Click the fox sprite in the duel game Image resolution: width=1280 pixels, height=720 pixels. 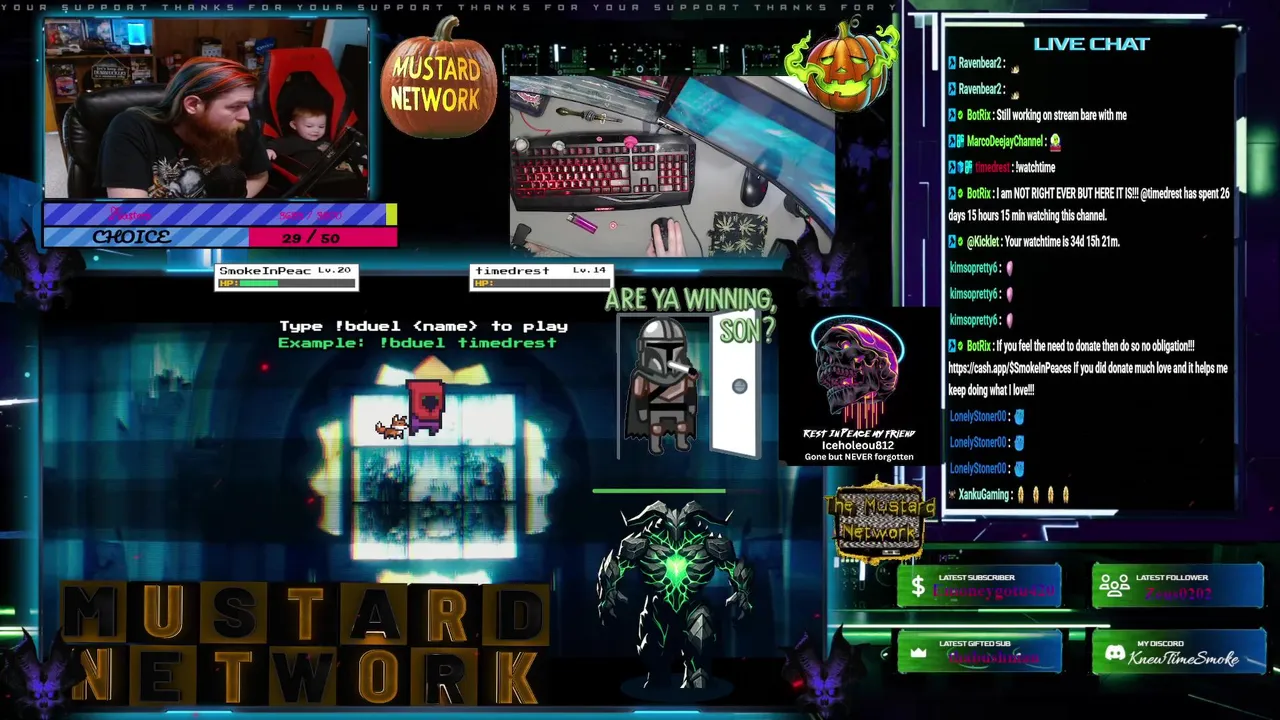390,427
